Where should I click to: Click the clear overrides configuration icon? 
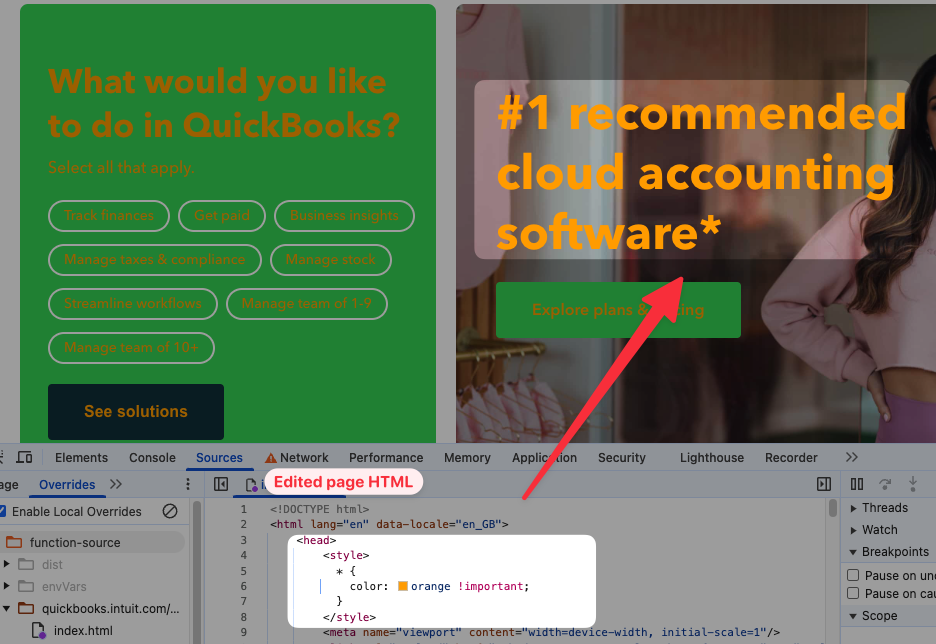point(170,511)
